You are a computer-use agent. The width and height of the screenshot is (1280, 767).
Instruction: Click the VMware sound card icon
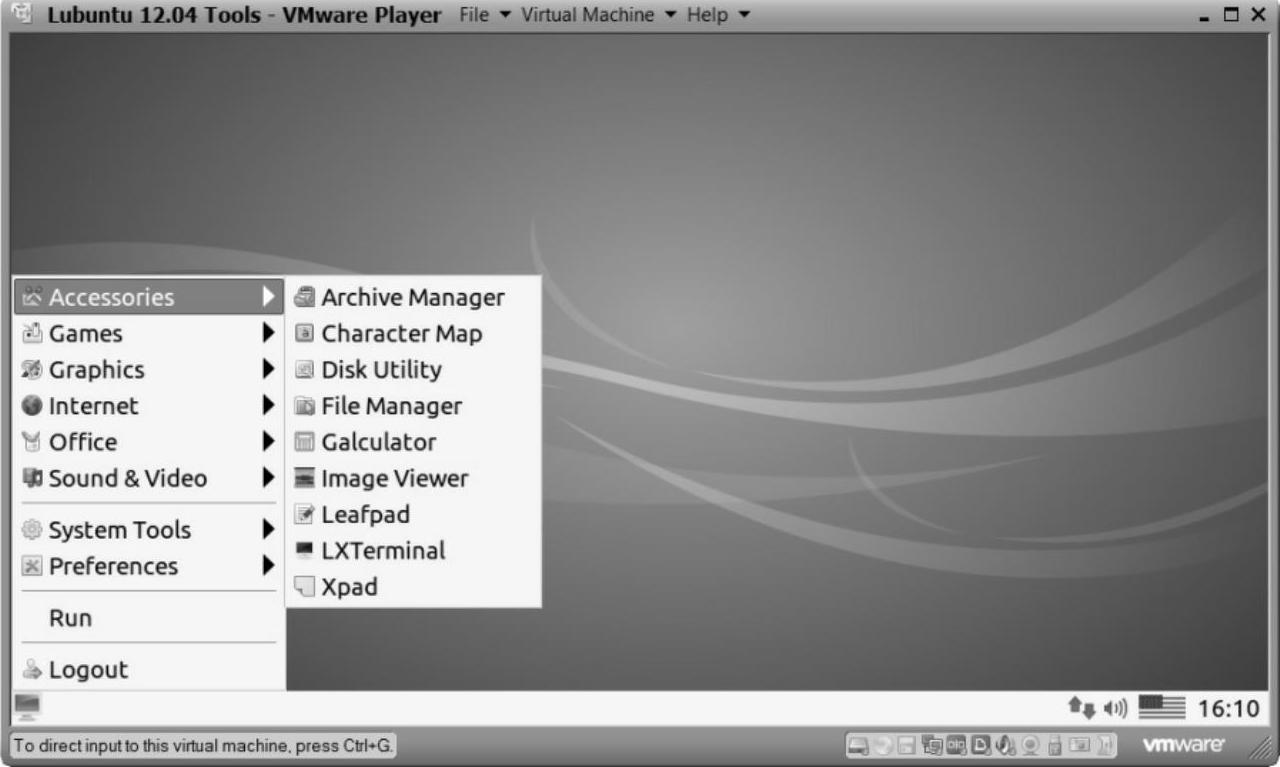(1005, 745)
